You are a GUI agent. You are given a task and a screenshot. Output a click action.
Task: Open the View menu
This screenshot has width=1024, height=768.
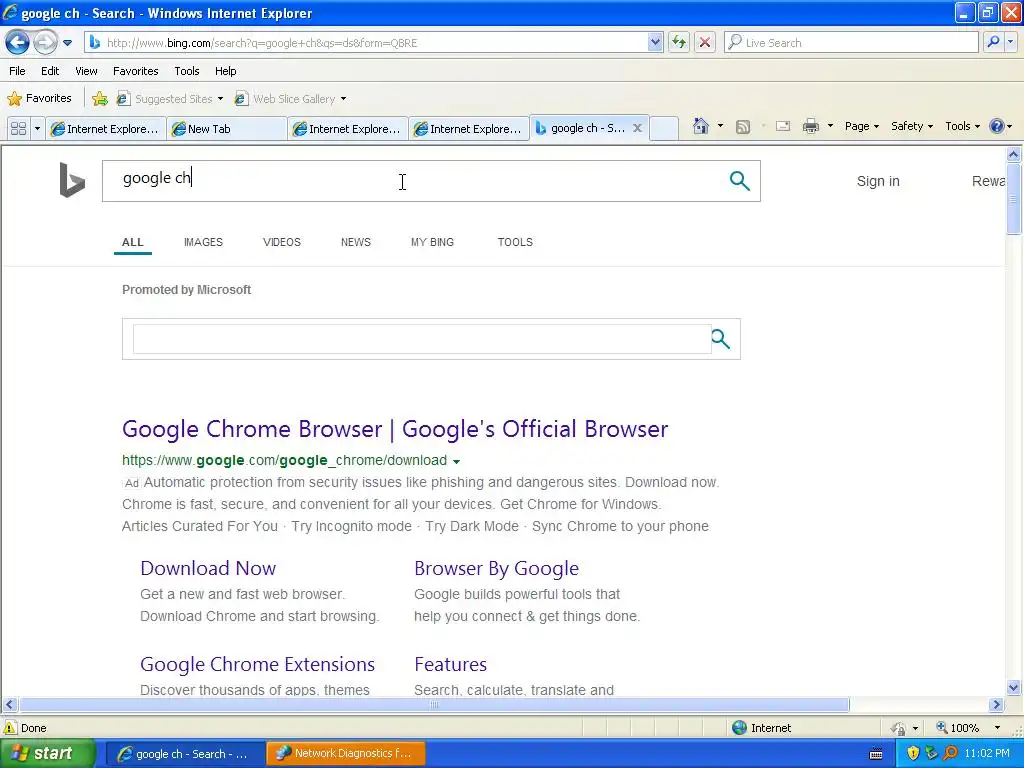[x=86, y=71]
